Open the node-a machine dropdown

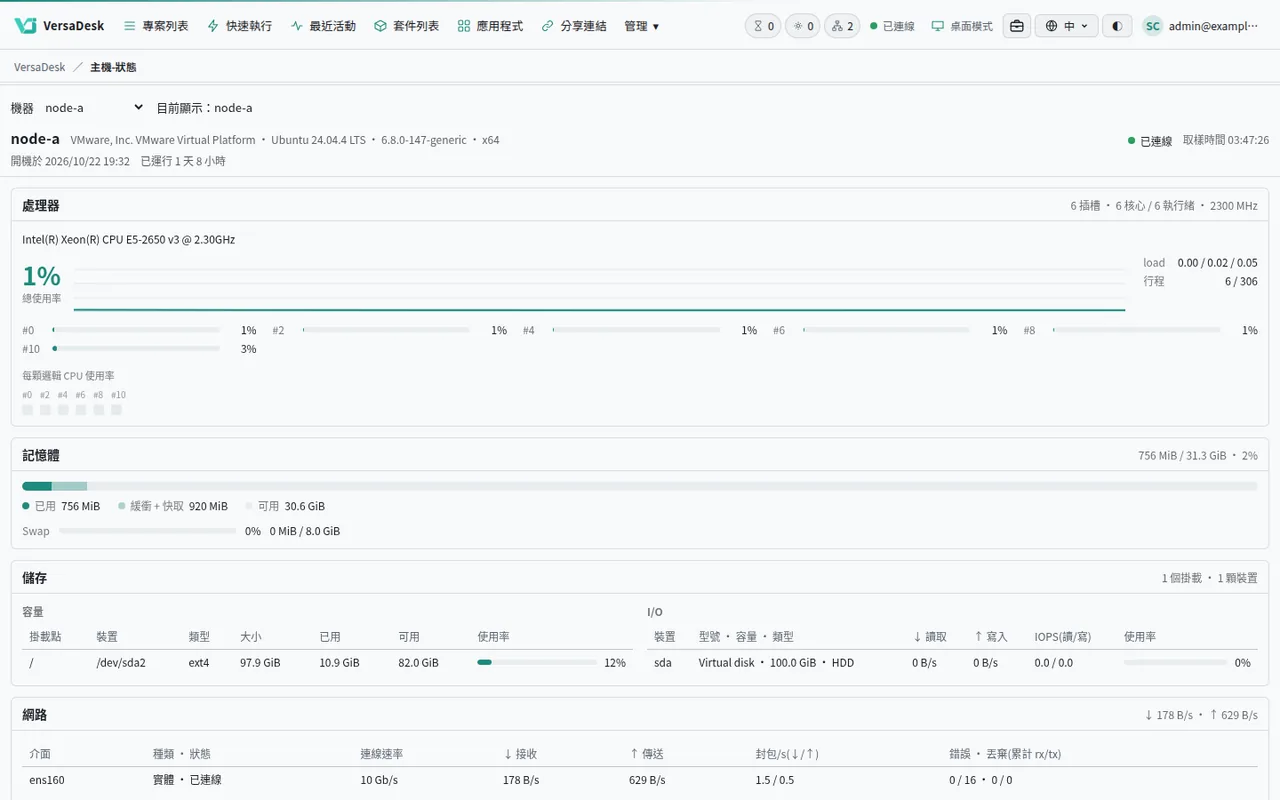(94, 108)
